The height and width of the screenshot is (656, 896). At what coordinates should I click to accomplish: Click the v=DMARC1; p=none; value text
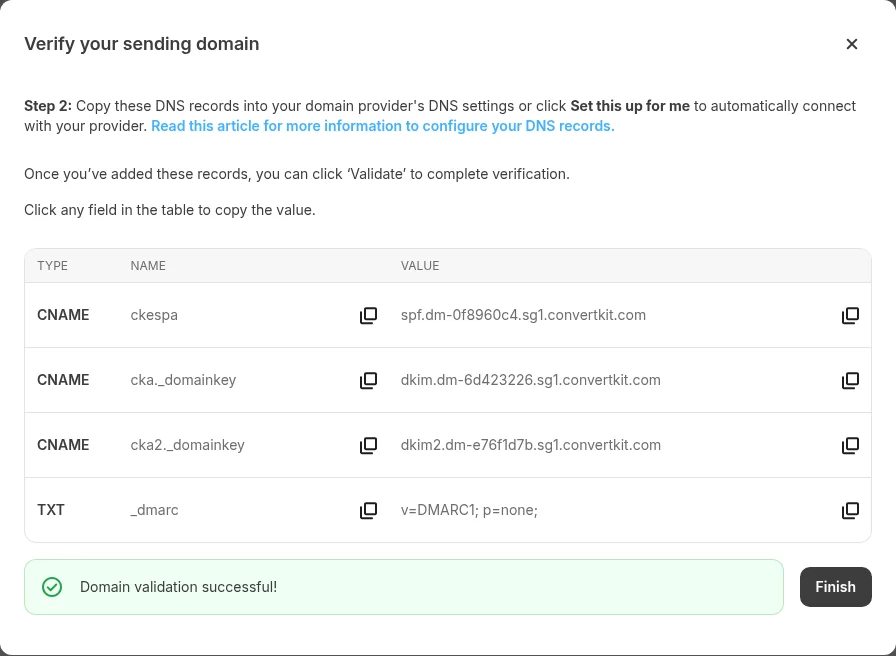click(x=469, y=510)
